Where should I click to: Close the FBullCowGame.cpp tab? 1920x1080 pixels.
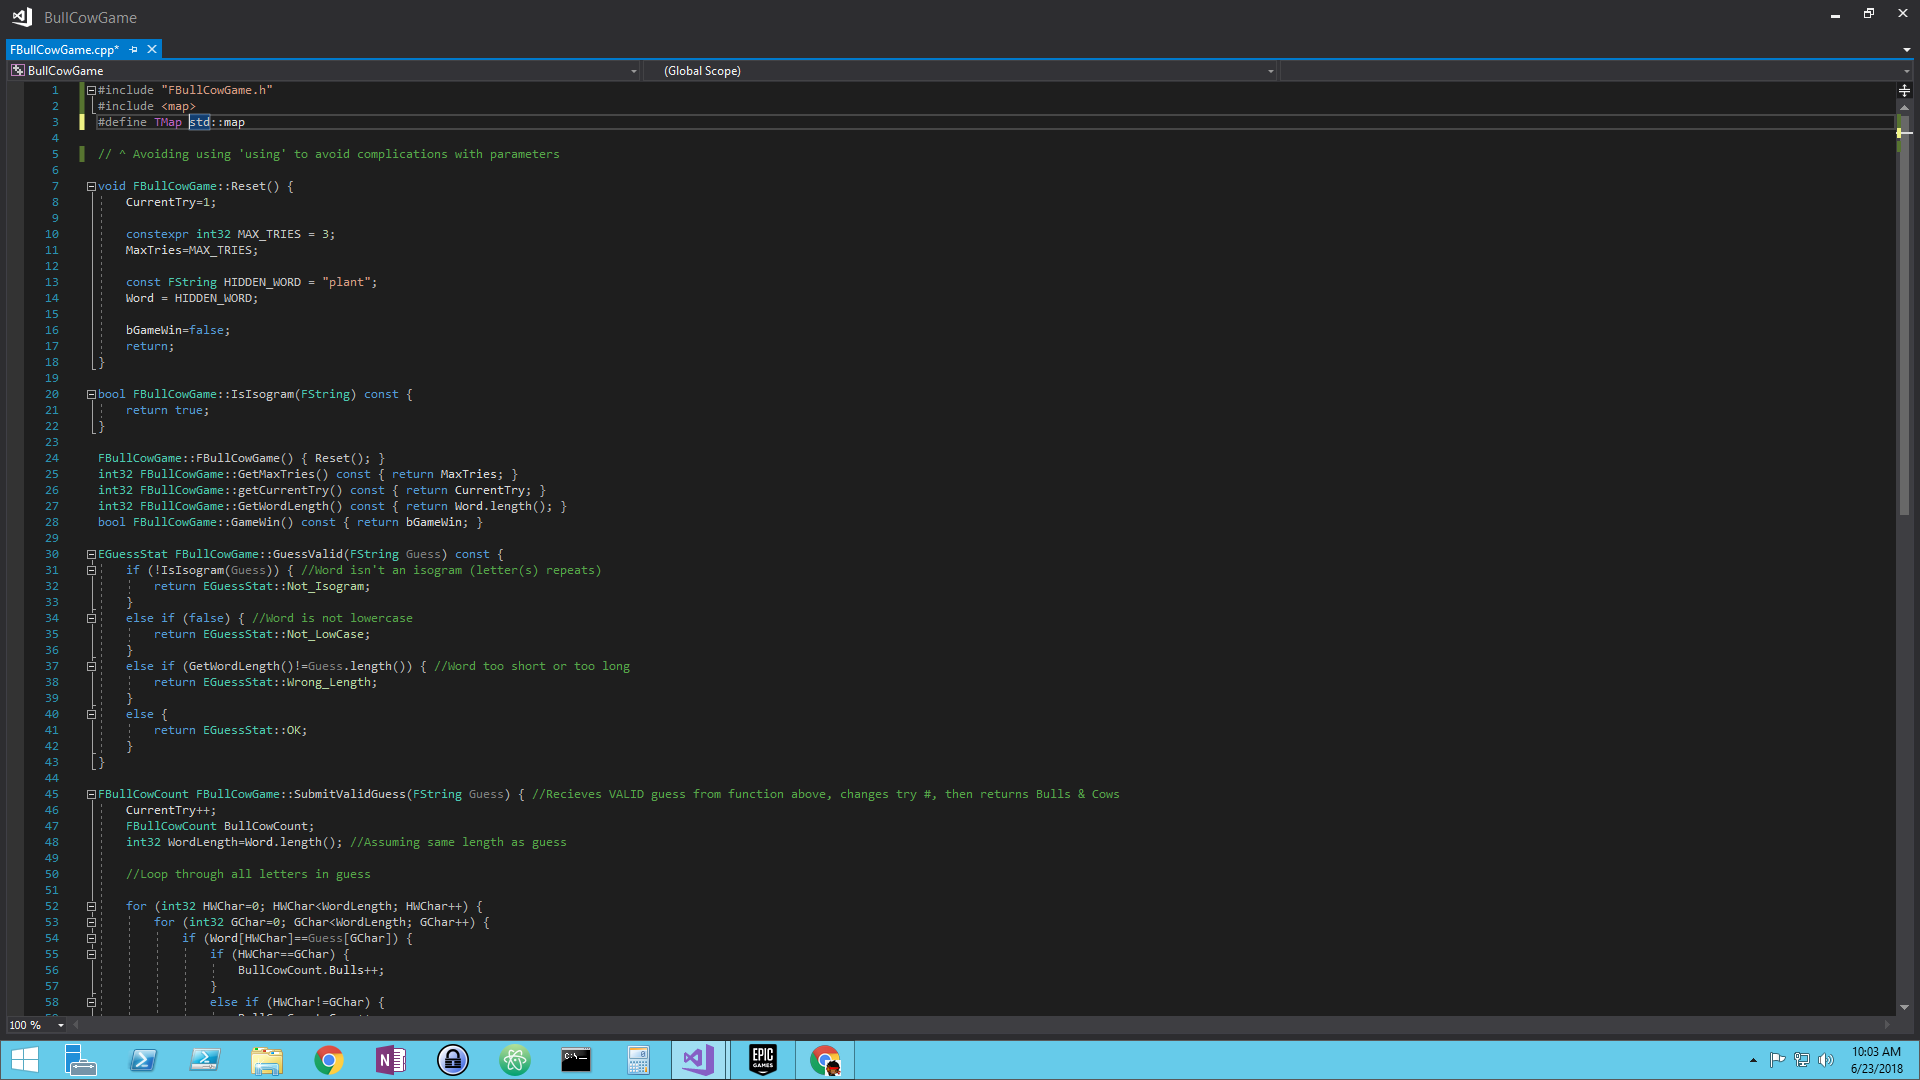(x=152, y=49)
